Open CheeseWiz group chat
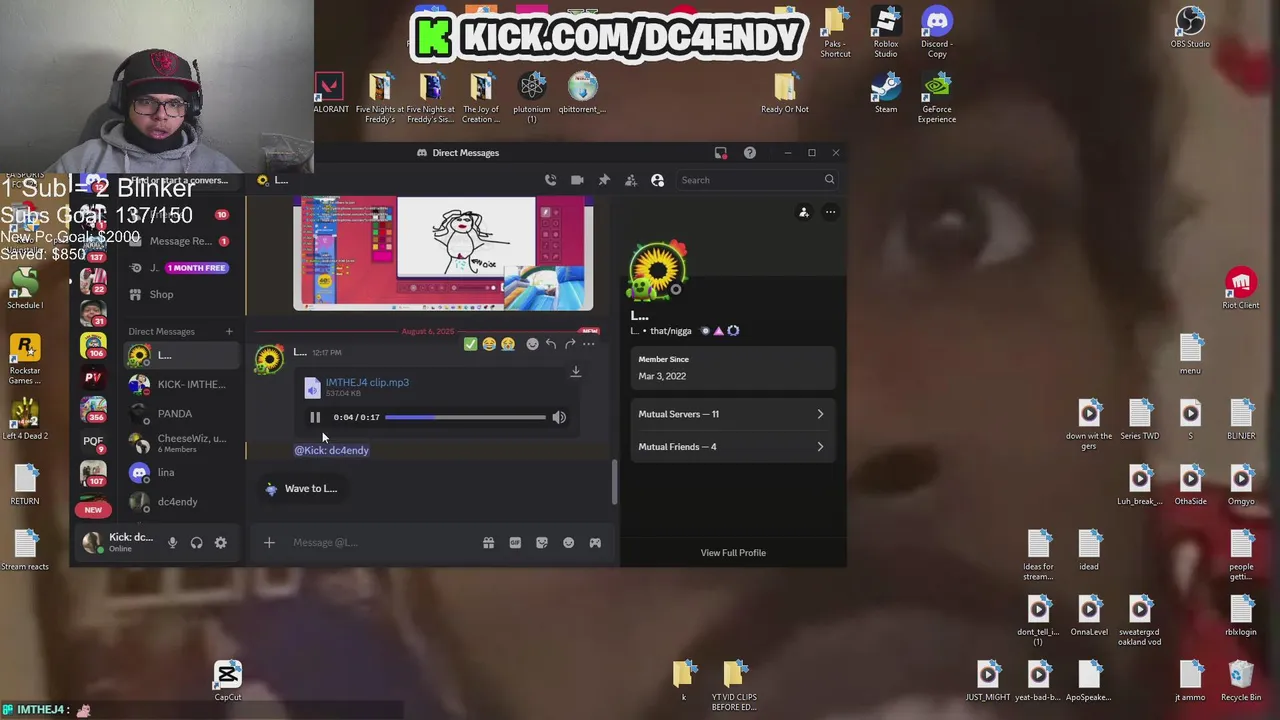The height and width of the screenshot is (720, 1280). [180, 443]
